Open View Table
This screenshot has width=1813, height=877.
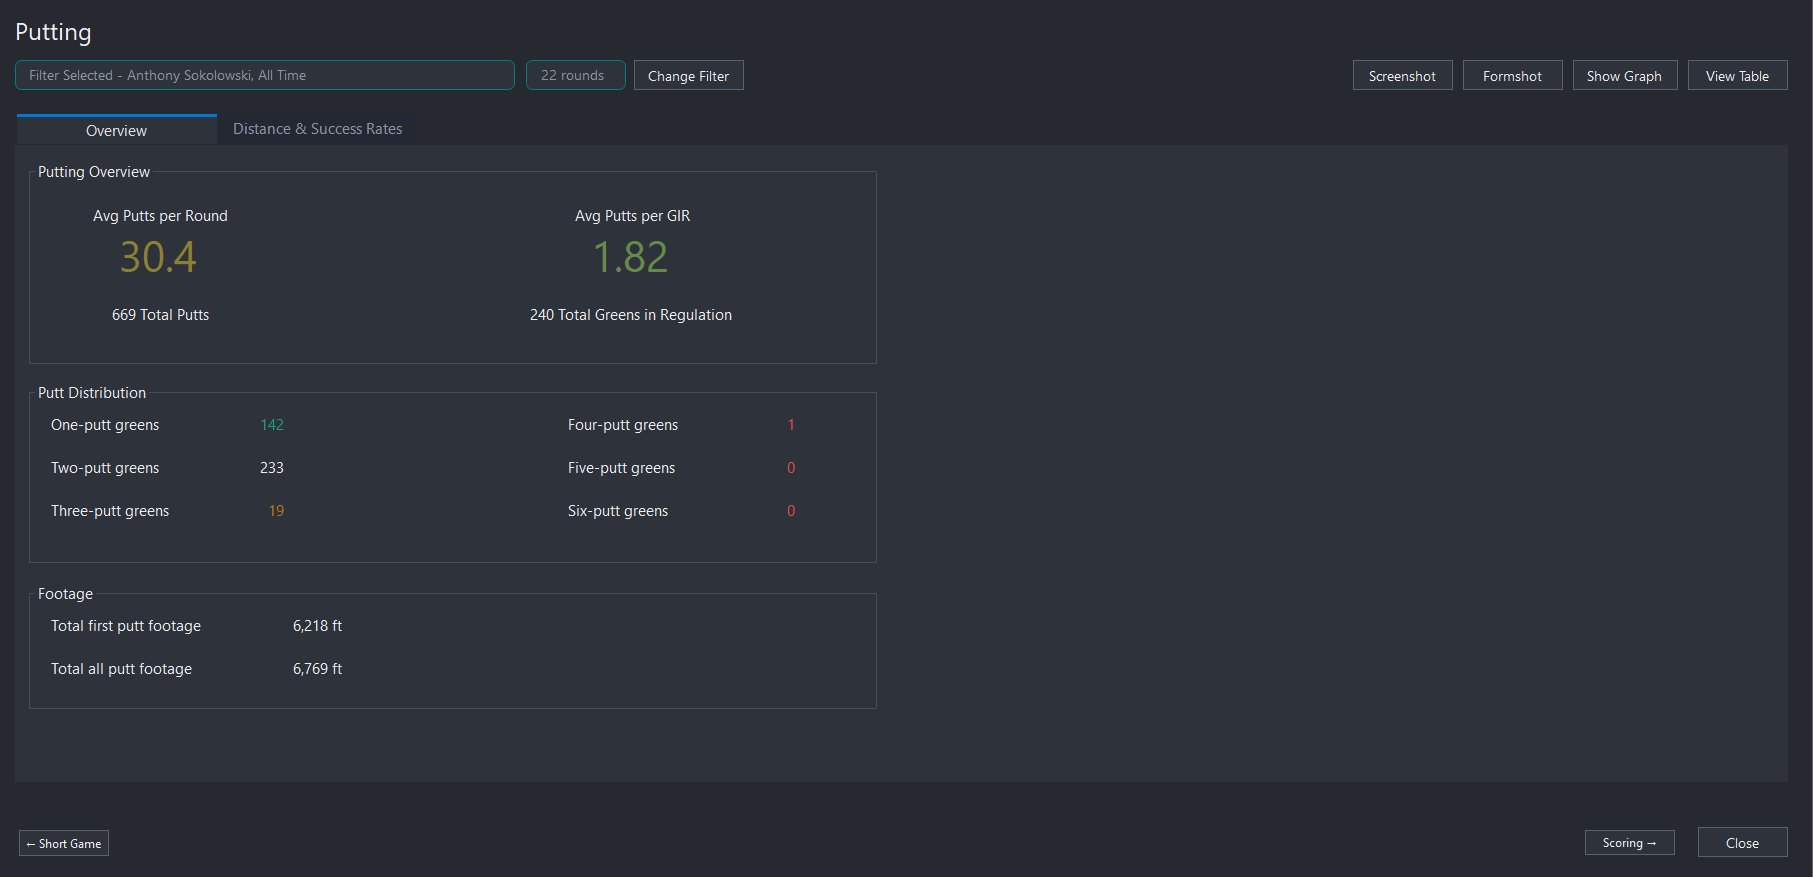1737,76
